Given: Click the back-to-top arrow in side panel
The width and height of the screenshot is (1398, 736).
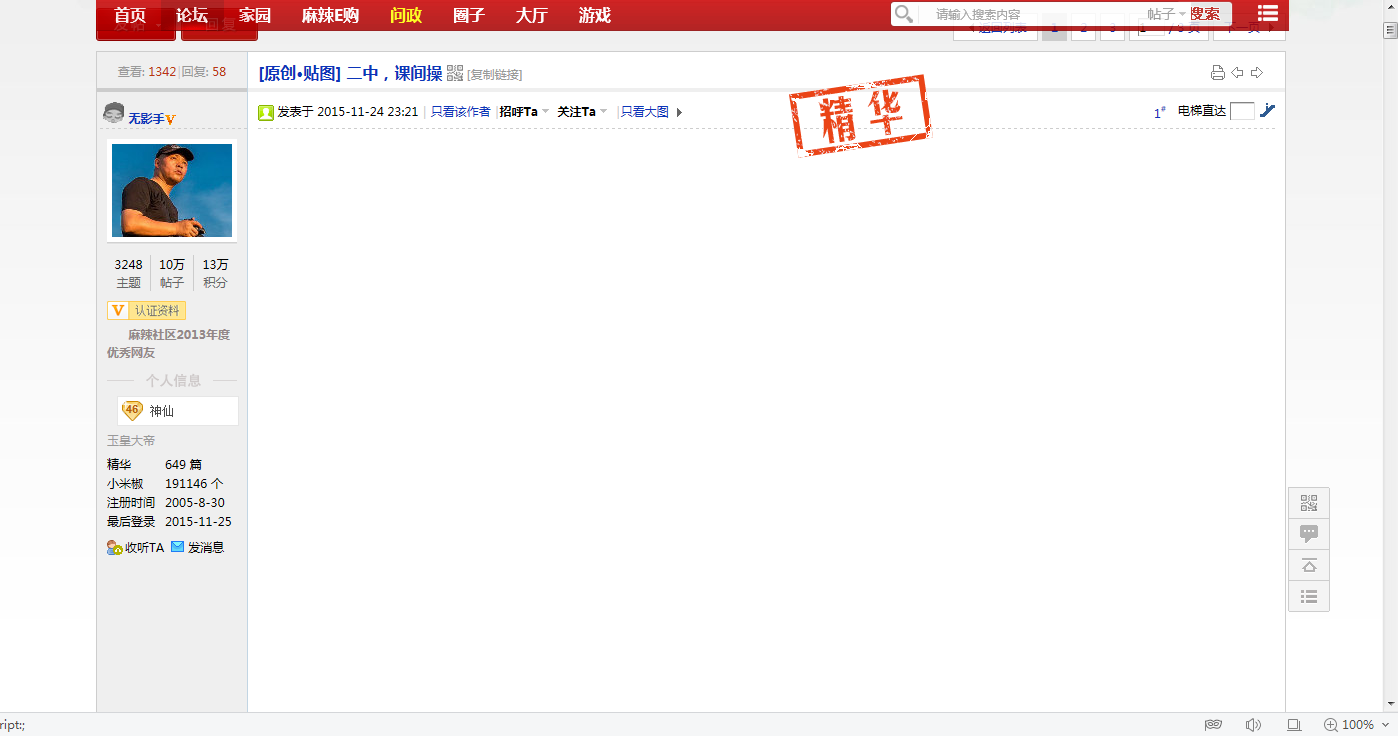Looking at the screenshot, I should click(x=1308, y=566).
